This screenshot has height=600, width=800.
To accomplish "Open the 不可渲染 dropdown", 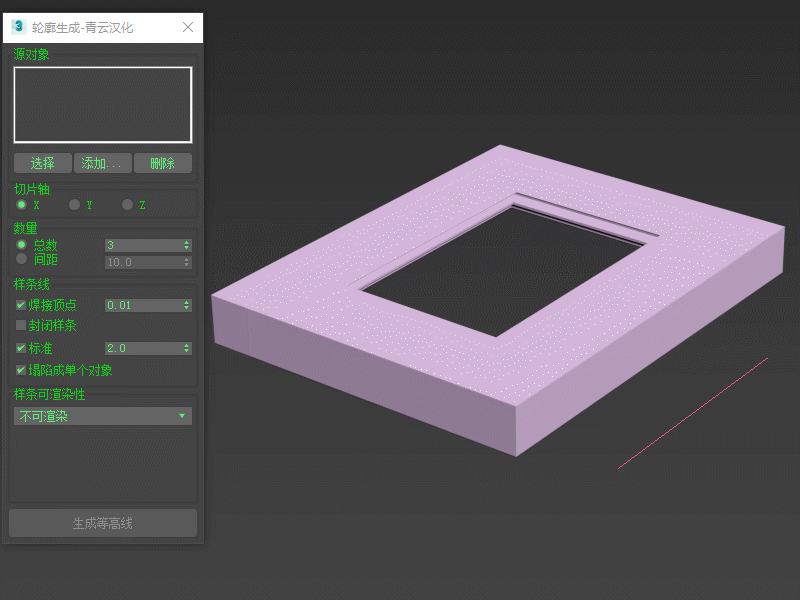I will coord(103,416).
